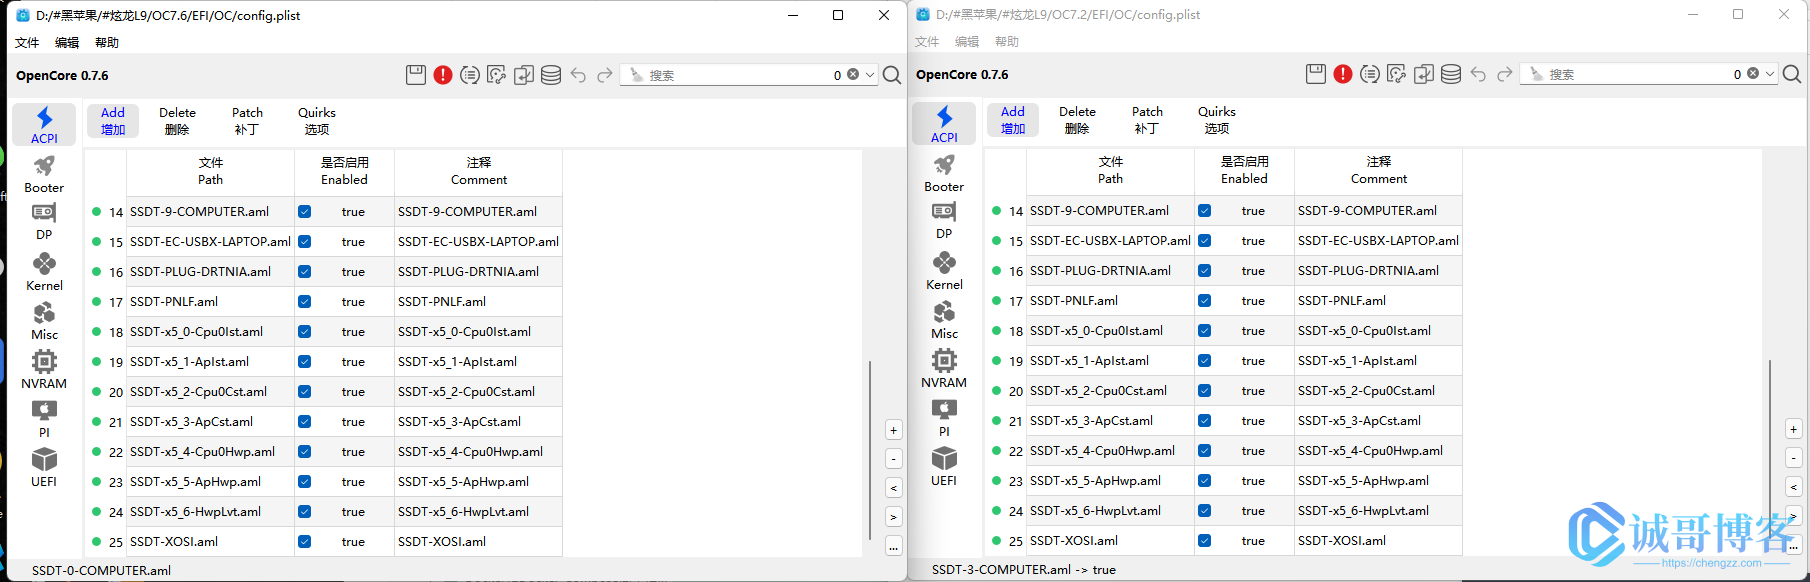Switch to Patch 补丁 tab in OC7.6 window
The image size is (1810, 582).
click(x=247, y=121)
